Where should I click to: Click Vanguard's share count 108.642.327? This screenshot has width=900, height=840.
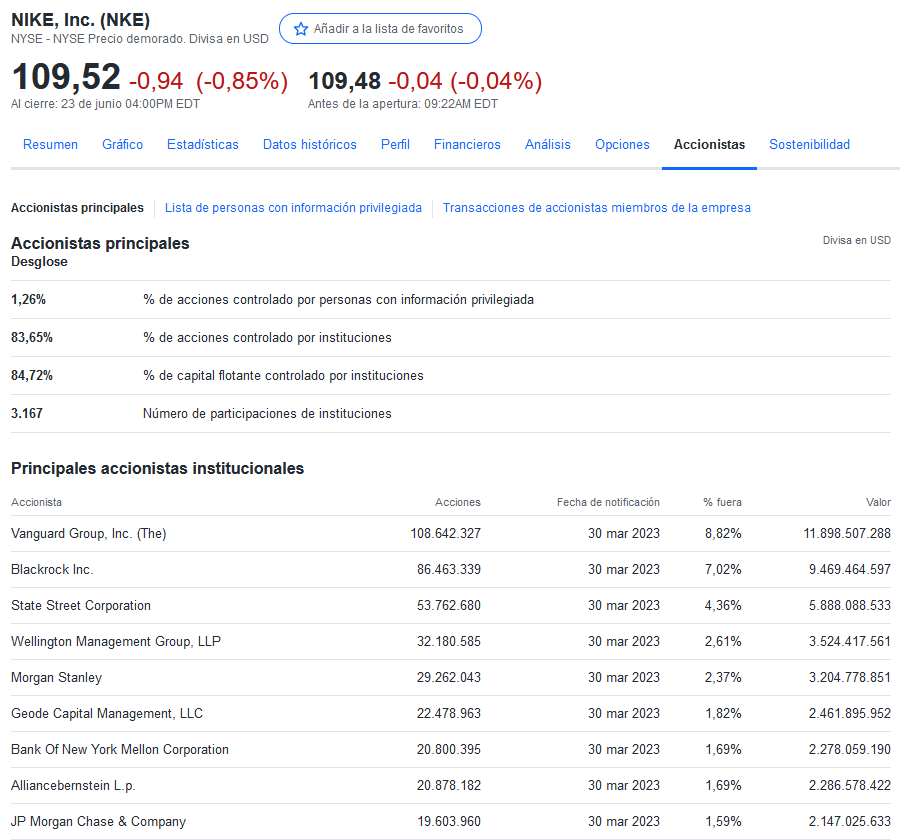point(445,534)
